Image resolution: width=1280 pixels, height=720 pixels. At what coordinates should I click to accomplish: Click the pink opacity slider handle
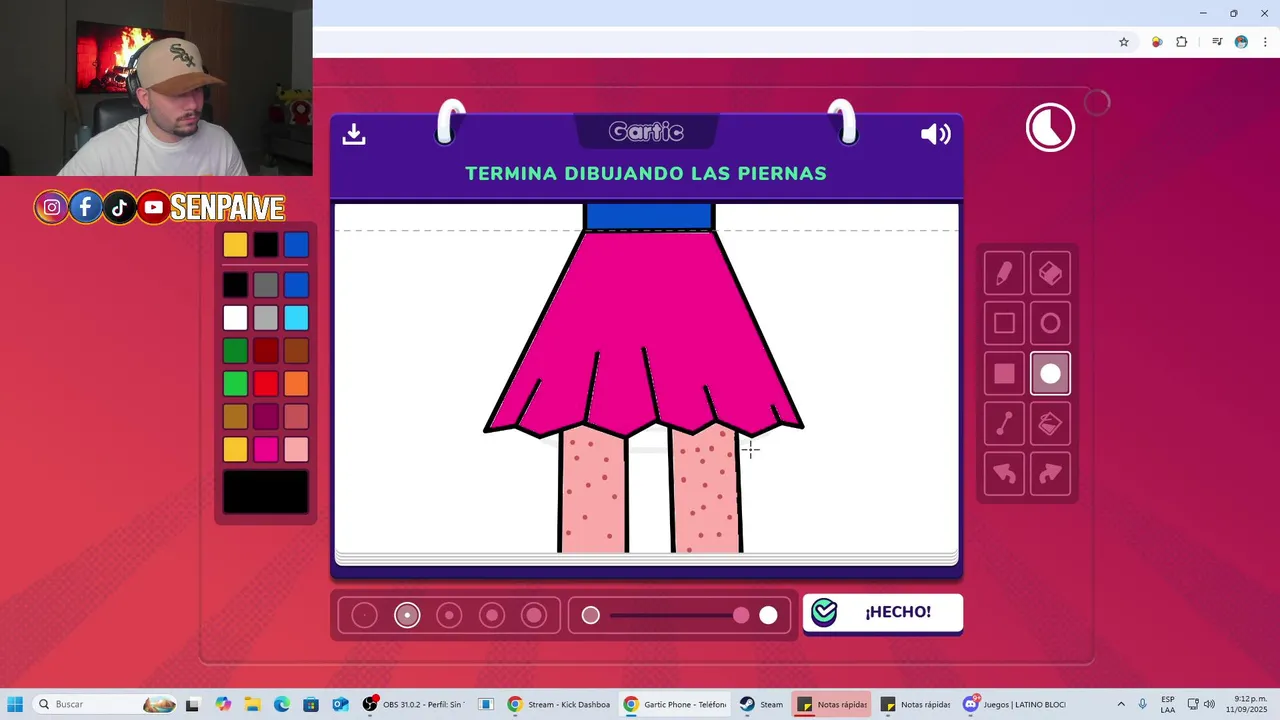tap(741, 616)
